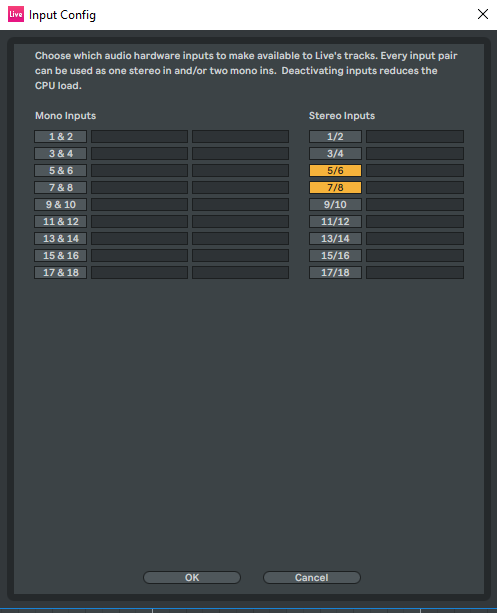Click first name field of mono 15 & 16
This screenshot has height=613, width=497.
tap(139, 255)
